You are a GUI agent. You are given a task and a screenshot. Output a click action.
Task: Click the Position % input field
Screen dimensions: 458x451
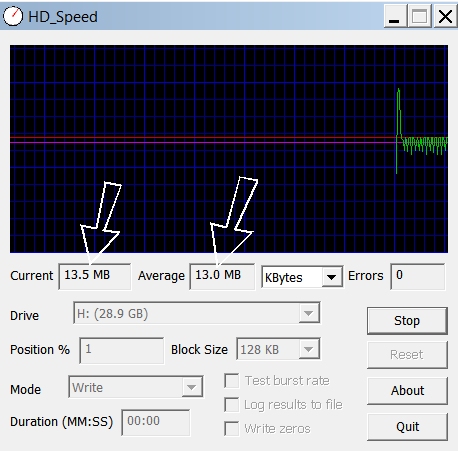click(122, 350)
